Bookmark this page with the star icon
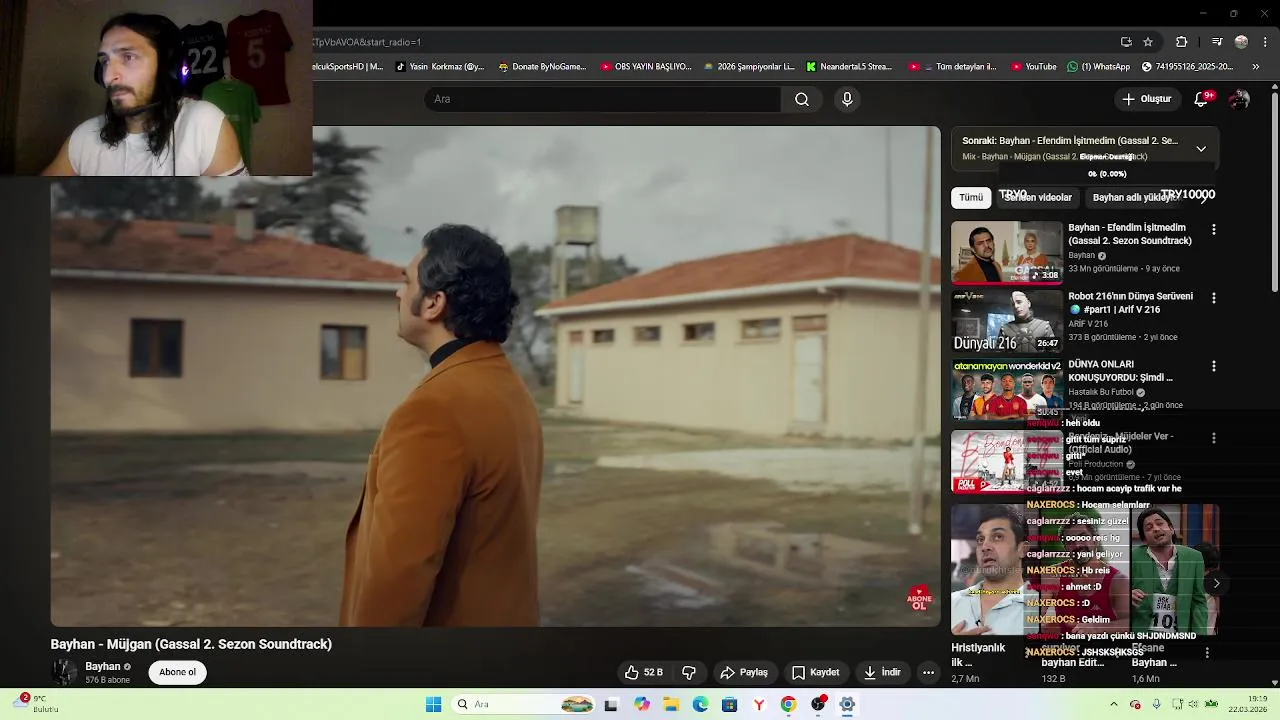This screenshot has height=720, width=1280. click(1148, 42)
